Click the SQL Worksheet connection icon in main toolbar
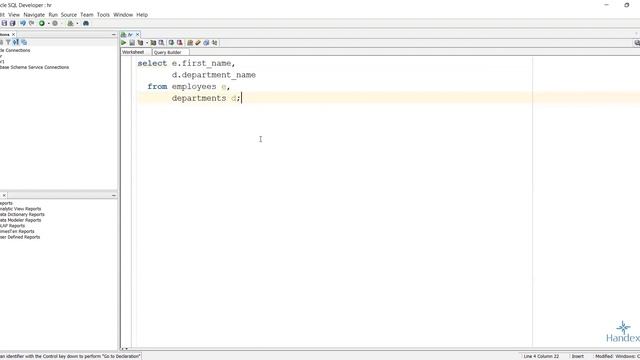This screenshot has height=360, width=640. pos(70,23)
